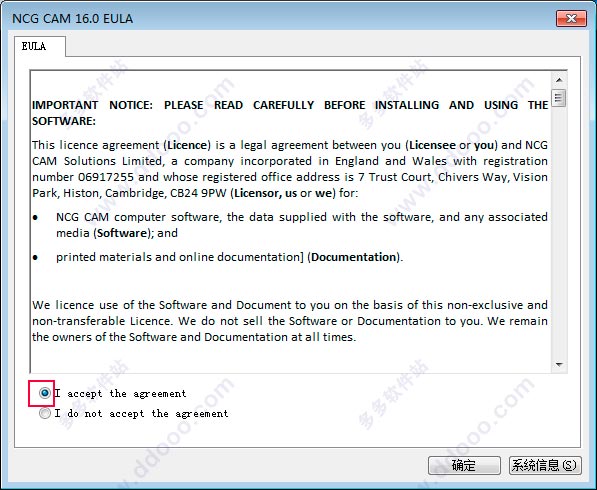The image size is (597, 490).
Task: Confirm with the 确定 button
Action: 464,465
